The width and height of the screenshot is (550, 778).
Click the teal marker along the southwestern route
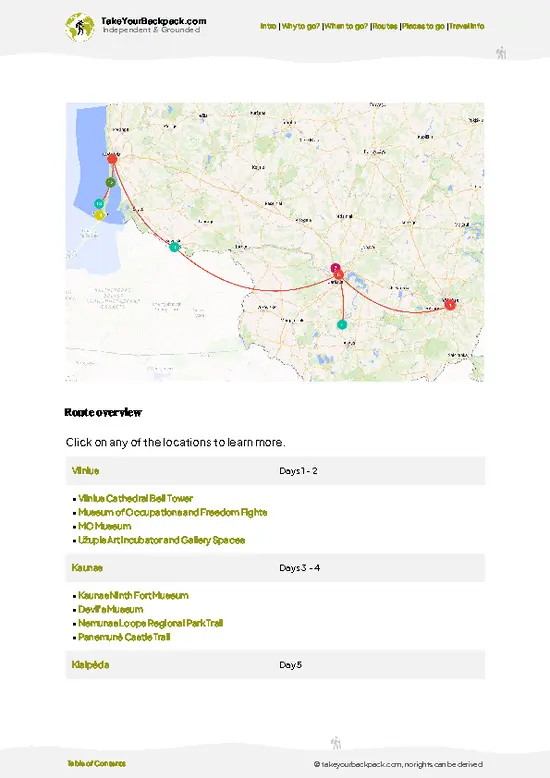pos(174,247)
